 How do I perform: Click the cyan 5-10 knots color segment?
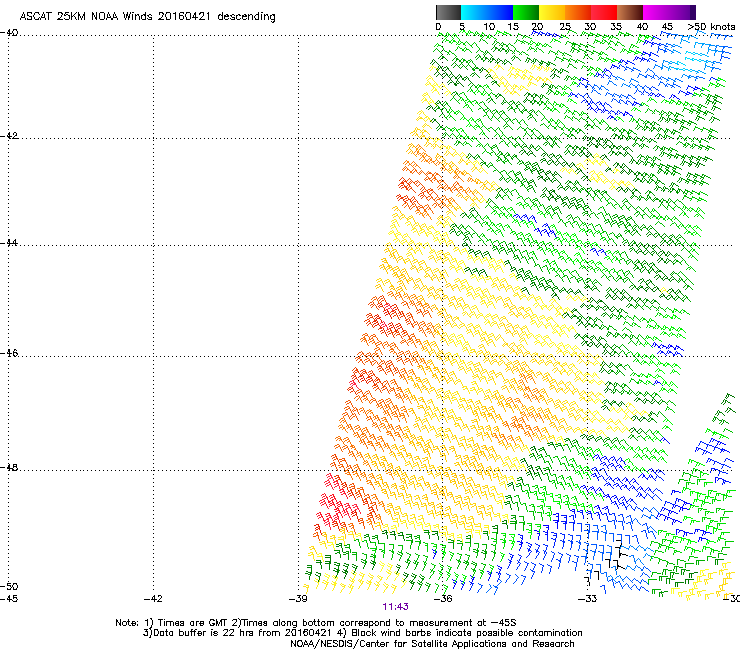pyautogui.click(x=474, y=12)
